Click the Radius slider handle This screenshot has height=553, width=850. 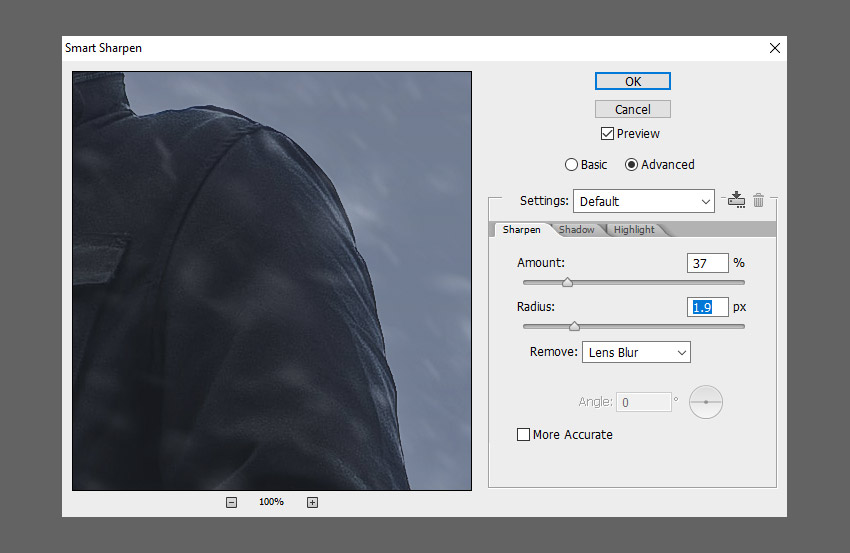(574, 326)
